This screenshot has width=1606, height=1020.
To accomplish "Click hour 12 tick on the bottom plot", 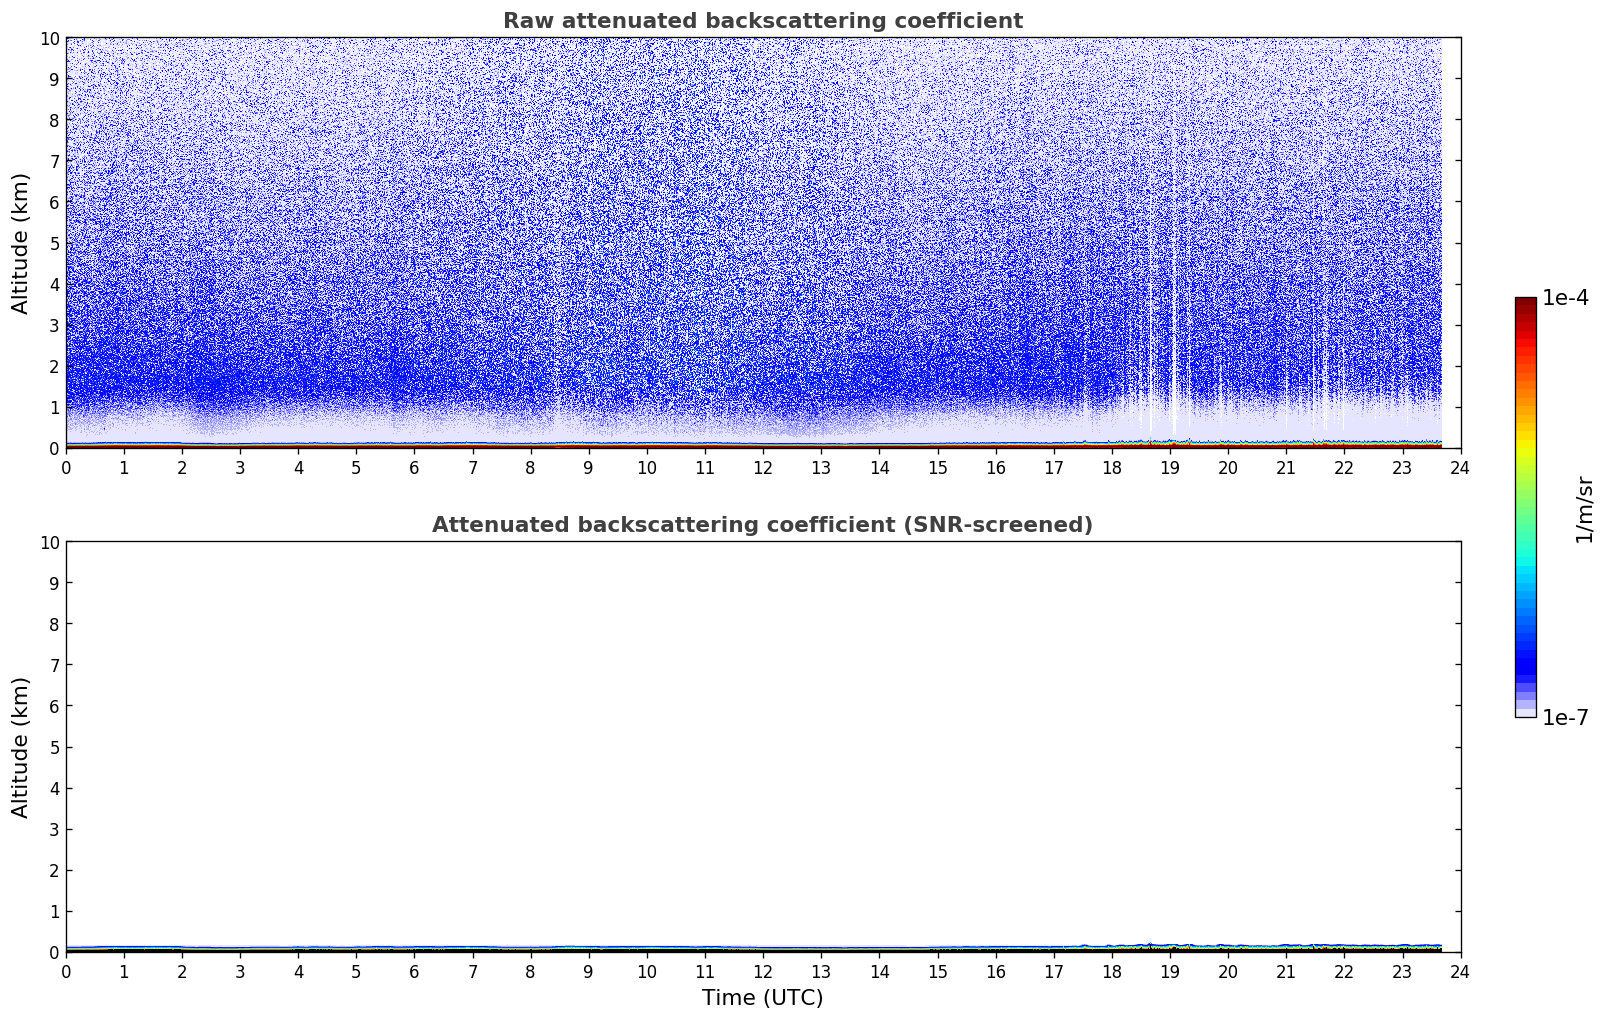I will click(763, 972).
